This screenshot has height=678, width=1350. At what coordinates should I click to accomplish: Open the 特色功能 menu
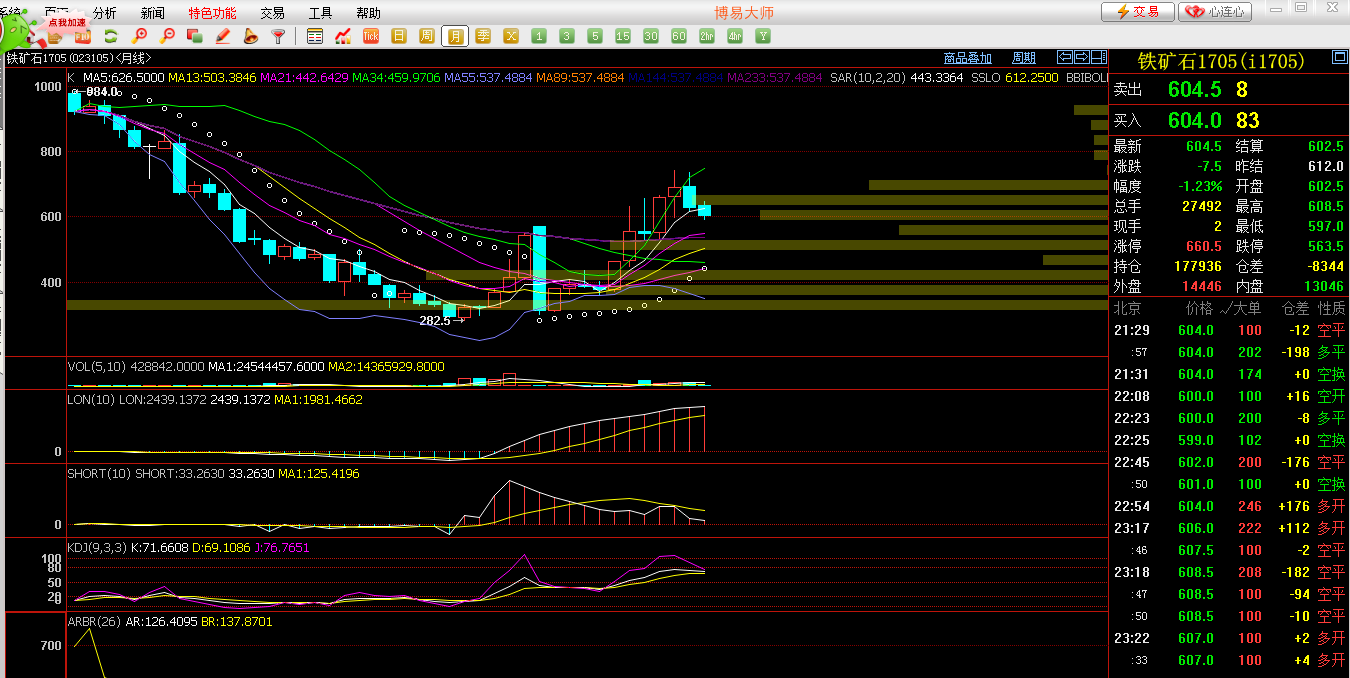coord(212,13)
